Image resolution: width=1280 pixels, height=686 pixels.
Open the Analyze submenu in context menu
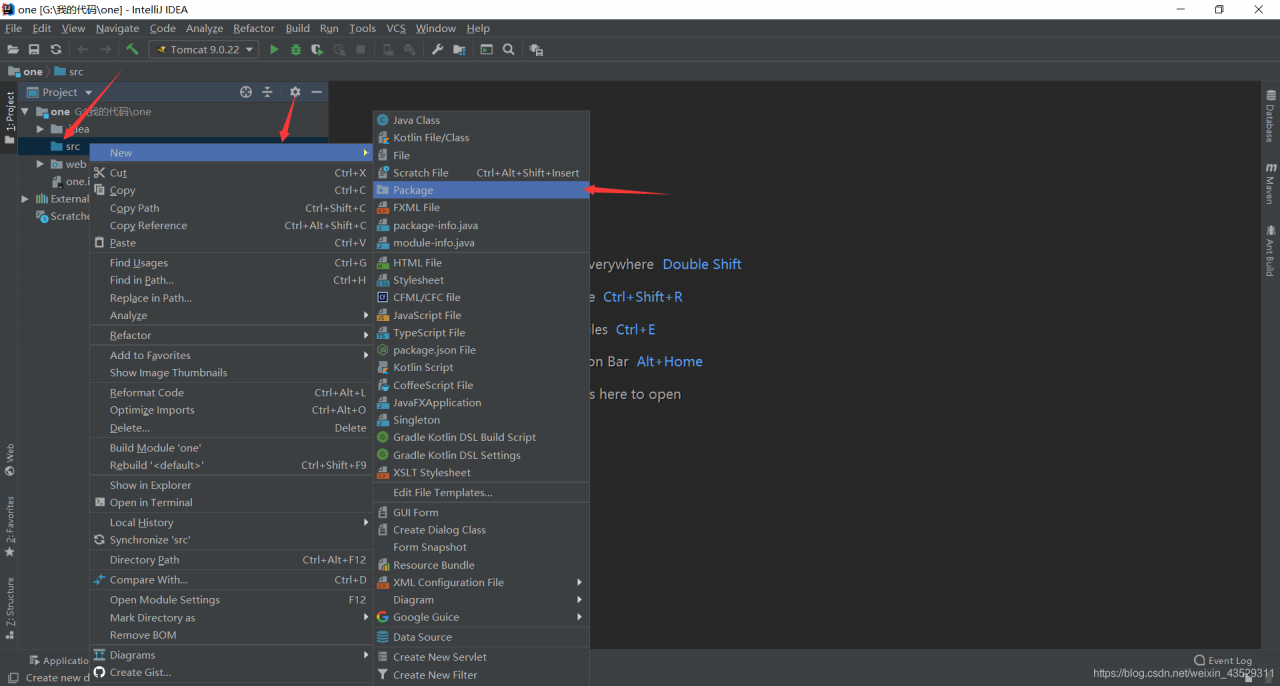(x=231, y=315)
